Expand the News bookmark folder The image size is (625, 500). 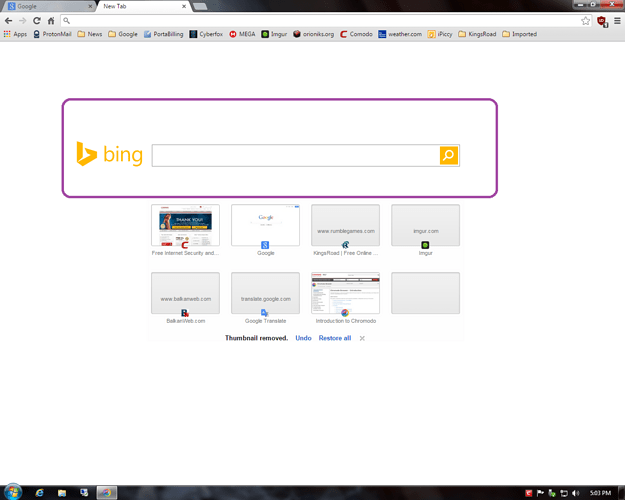90,34
